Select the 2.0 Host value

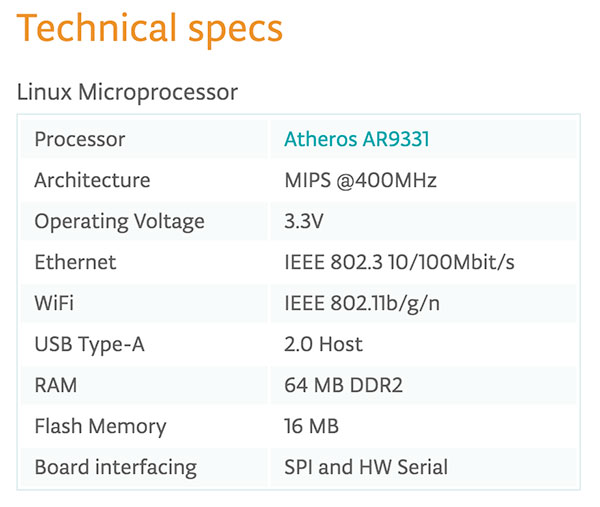[x=323, y=344]
